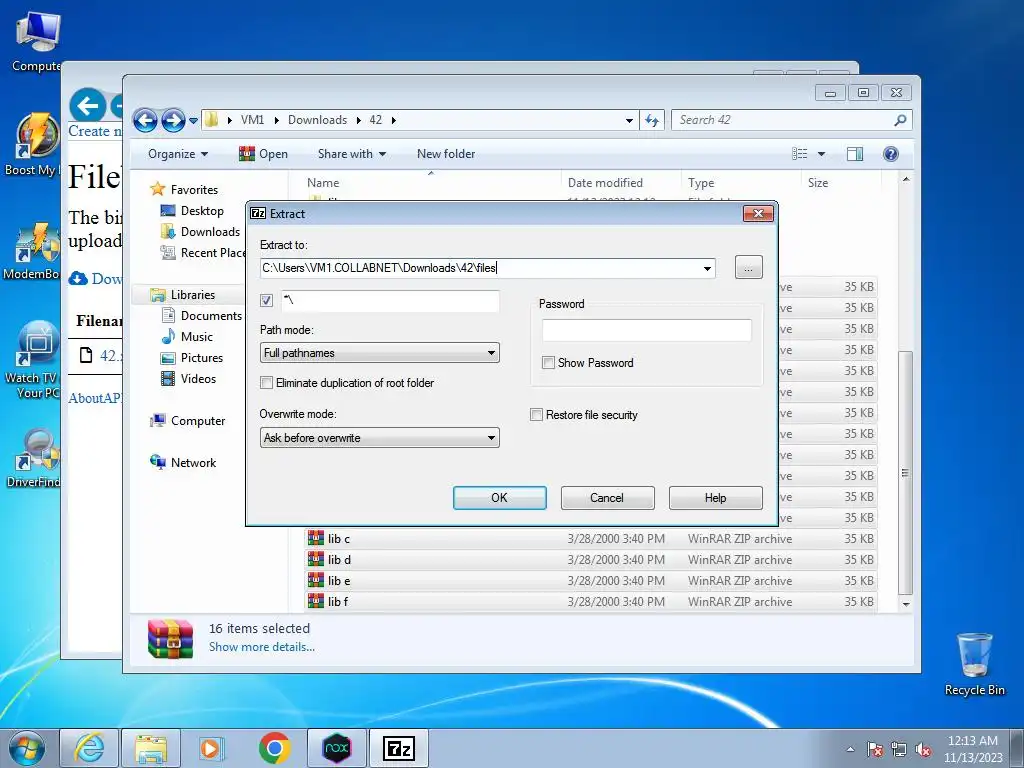Viewport: 1024px width, 768px height.
Task: Click OK in the Extract dialog
Action: click(x=500, y=498)
